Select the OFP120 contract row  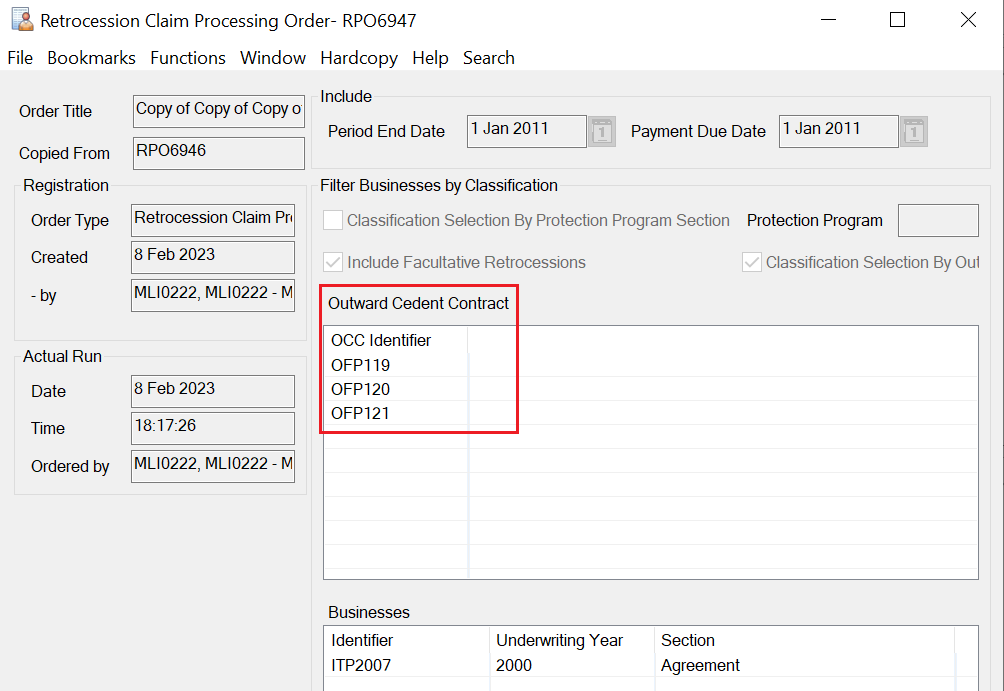tap(361, 389)
